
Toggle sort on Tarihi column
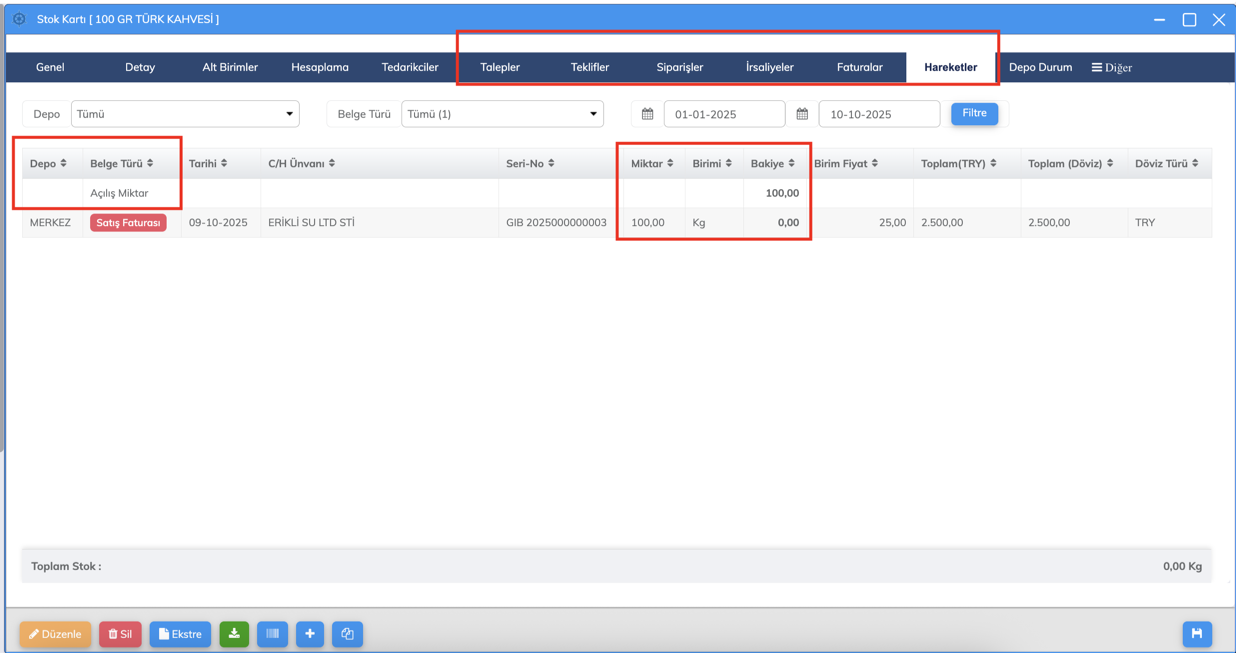(x=208, y=163)
